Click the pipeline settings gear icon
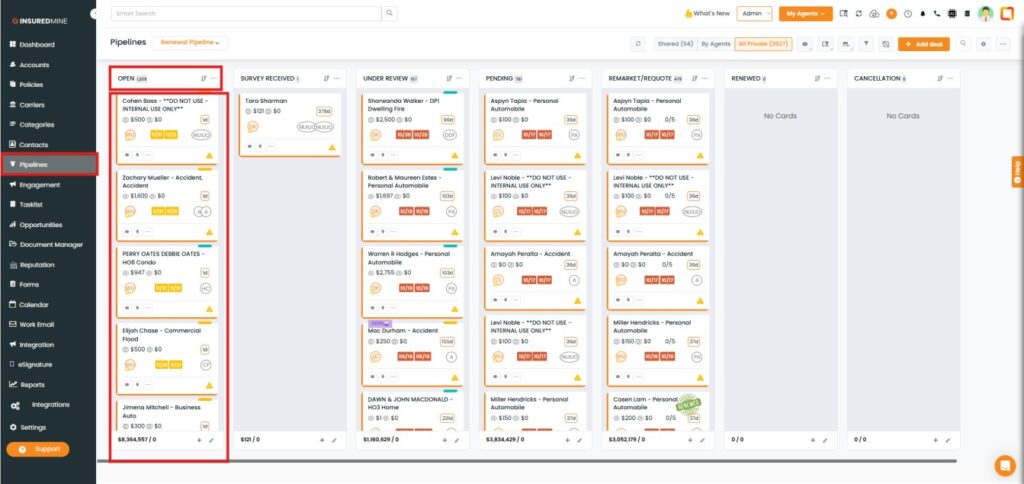1024x484 pixels. pos(983,44)
